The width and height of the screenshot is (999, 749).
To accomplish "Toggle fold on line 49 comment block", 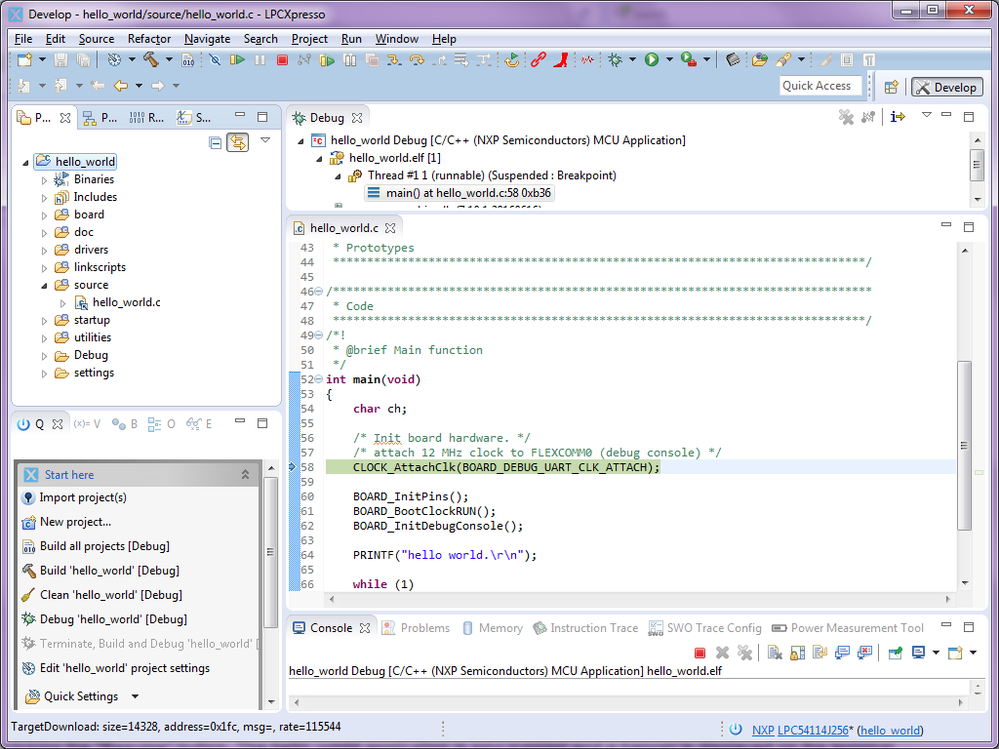I will pyautogui.click(x=319, y=336).
